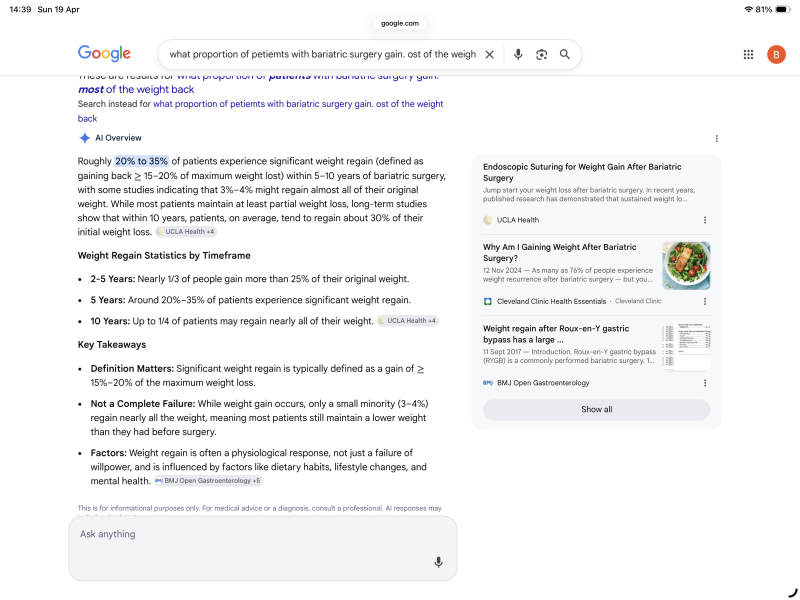Open AI Overview more options menu
The image size is (800, 600).
point(716,139)
